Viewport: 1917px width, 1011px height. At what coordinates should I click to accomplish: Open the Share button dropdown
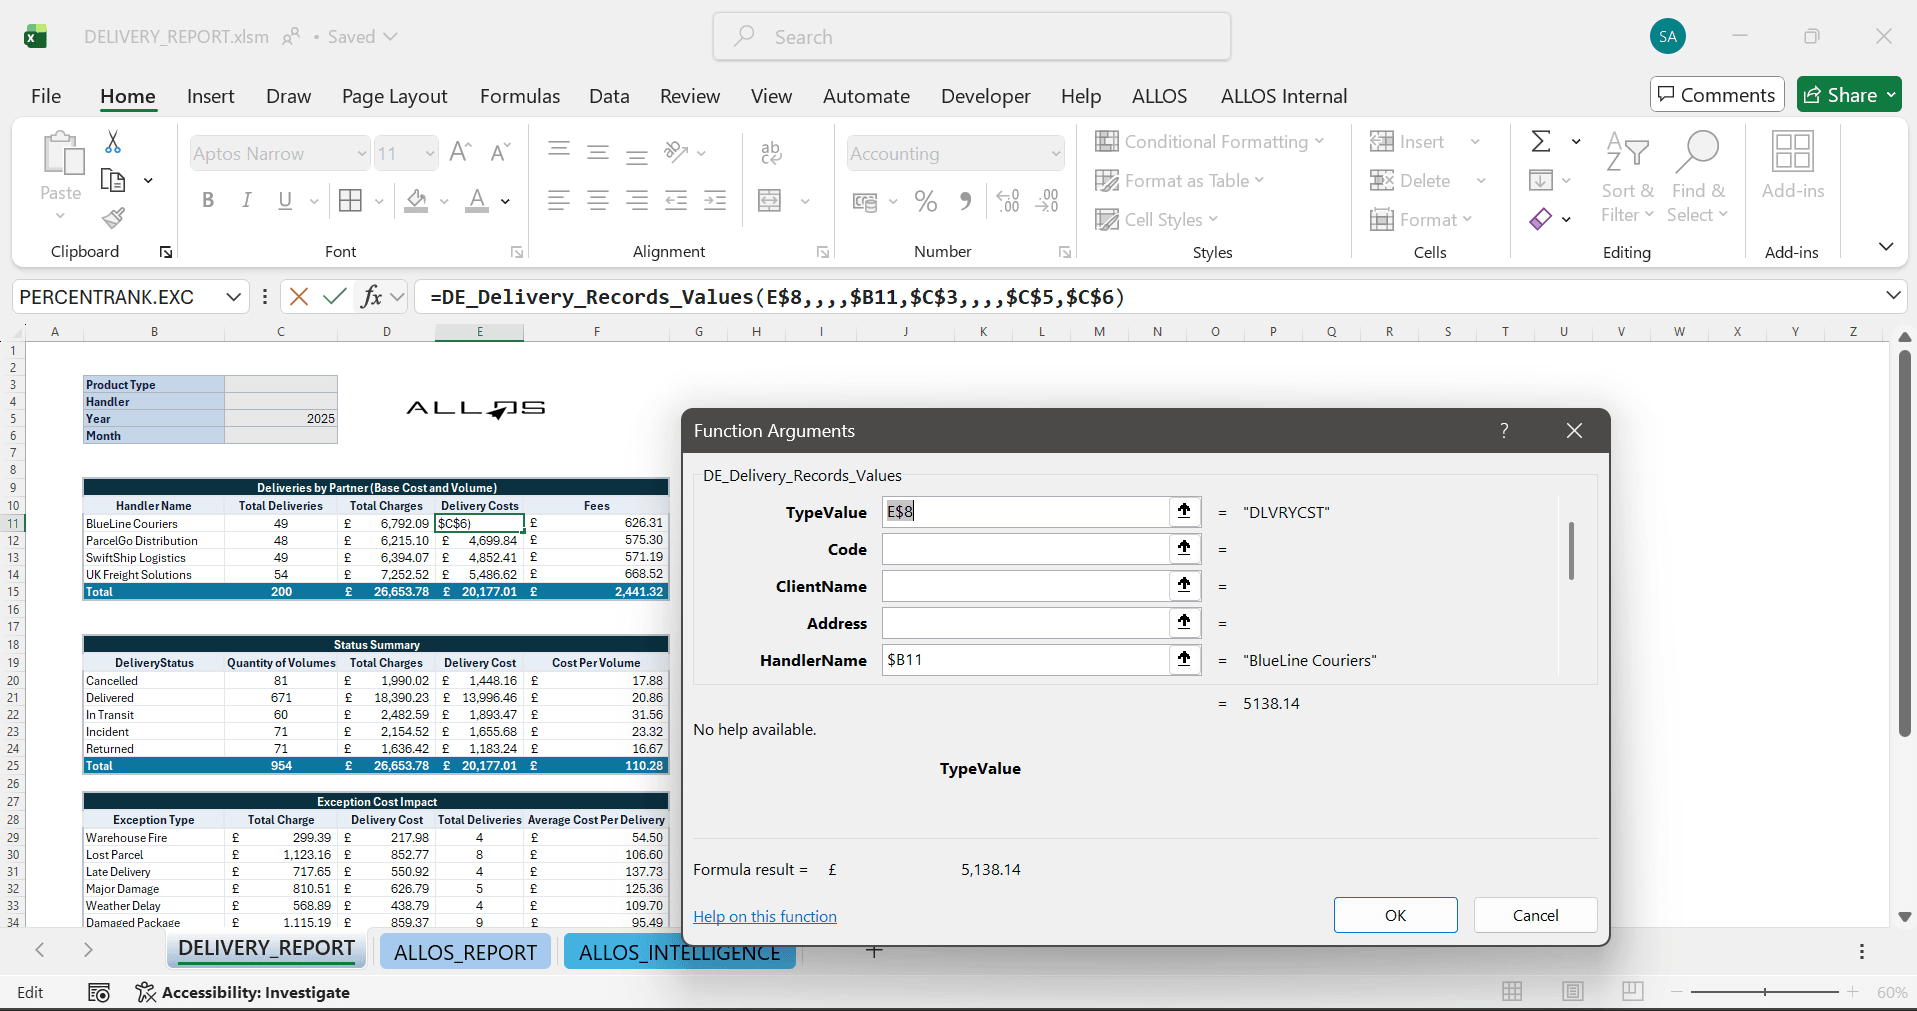tap(1891, 95)
